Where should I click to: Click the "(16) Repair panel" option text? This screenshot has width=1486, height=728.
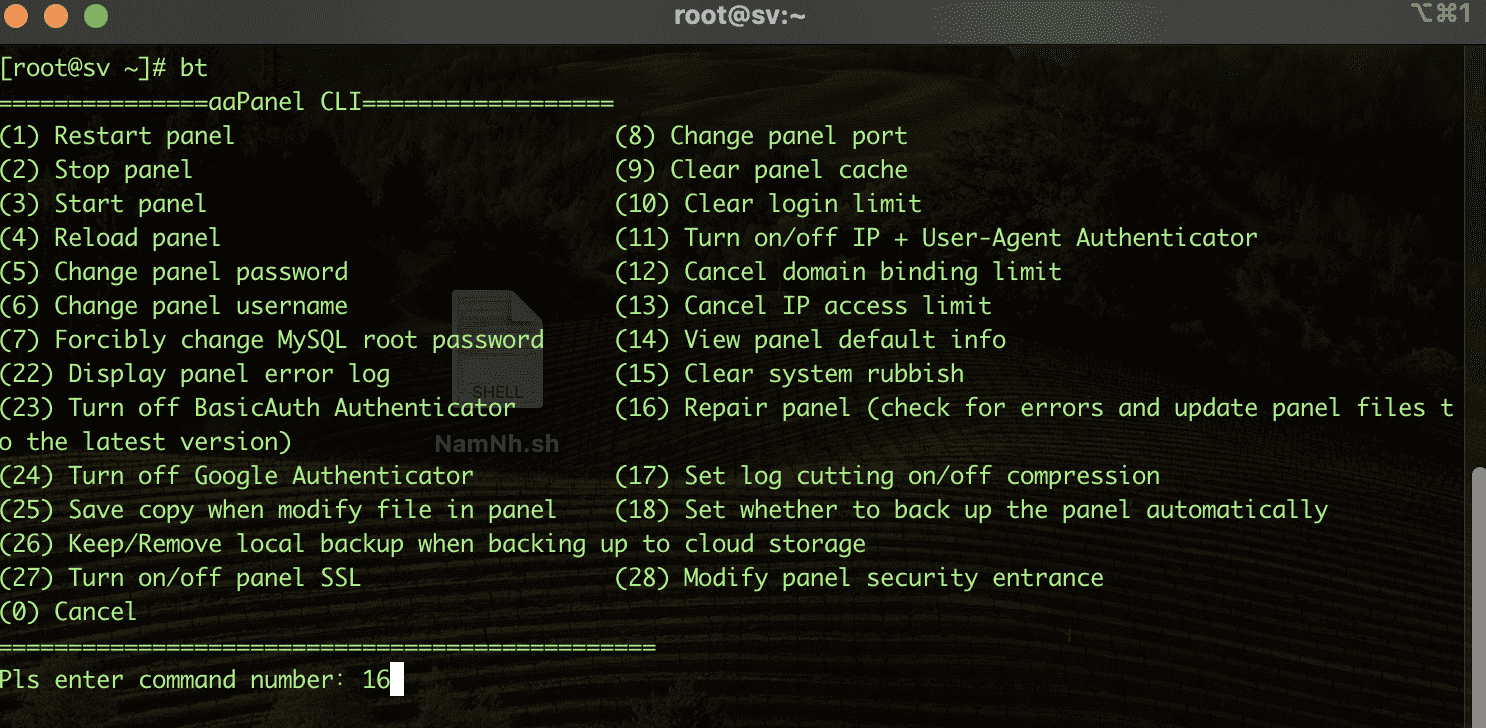click(733, 408)
